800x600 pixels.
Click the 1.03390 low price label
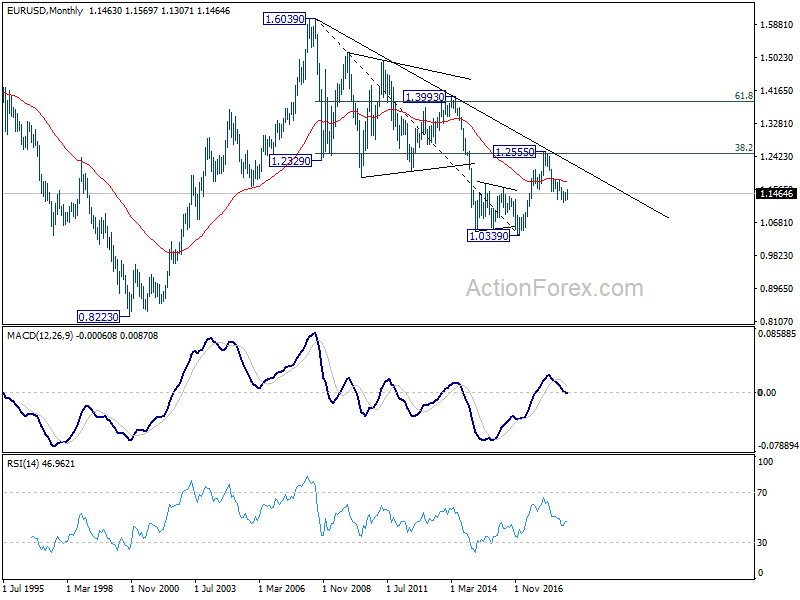(488, 236)
